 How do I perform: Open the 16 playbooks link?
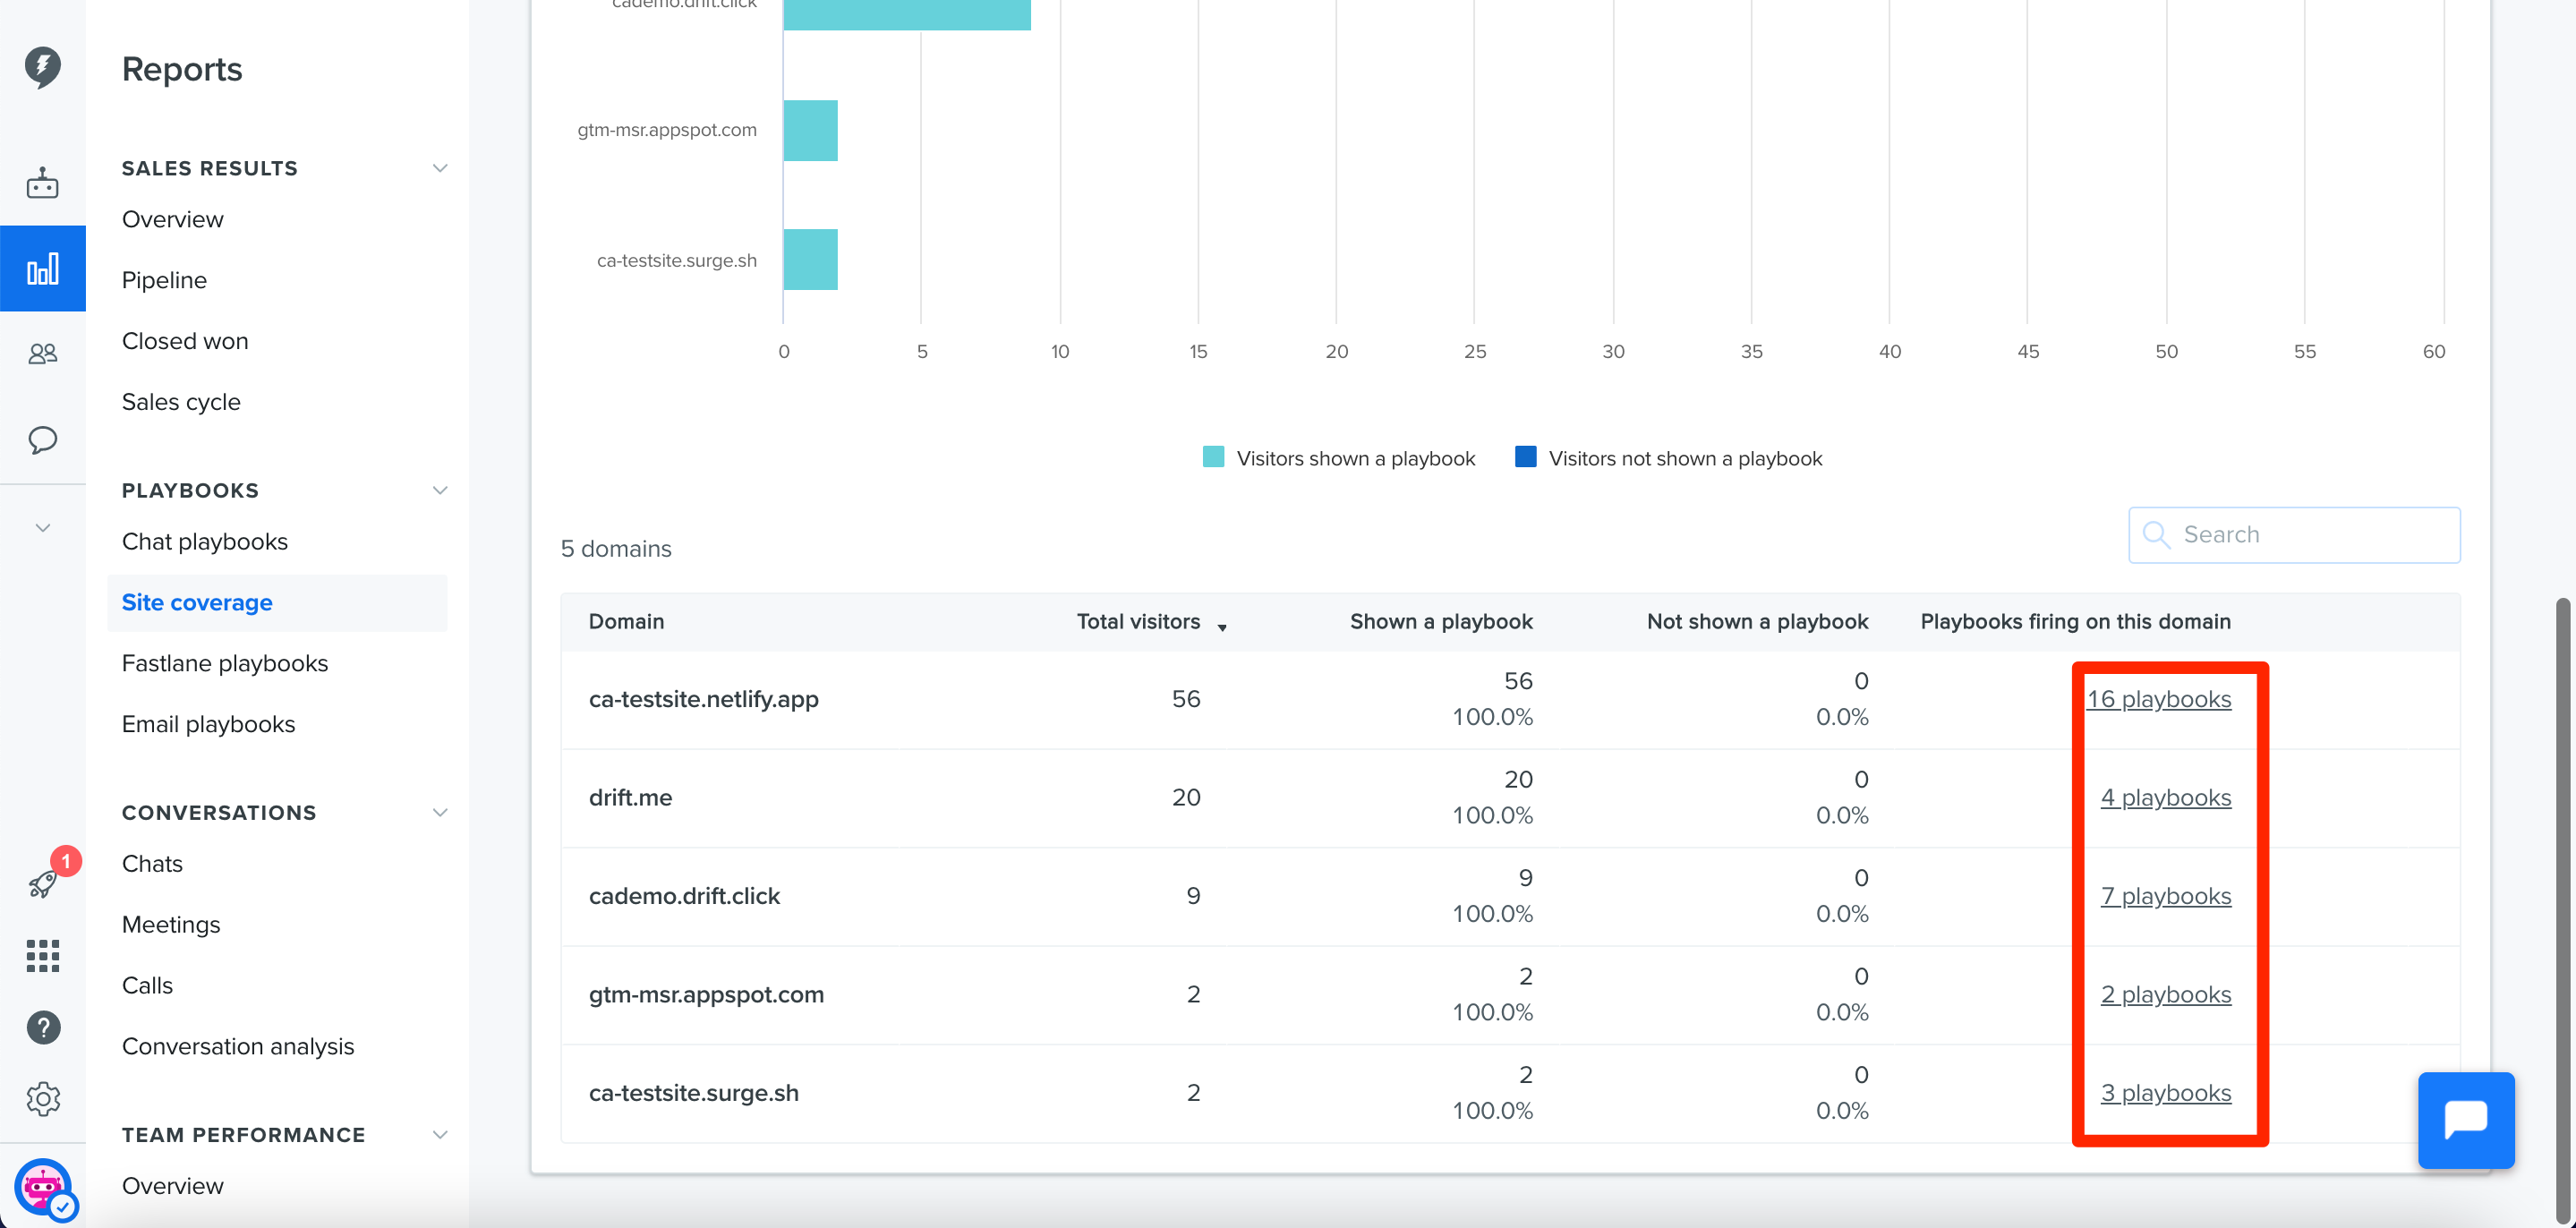click(2159, 699)
